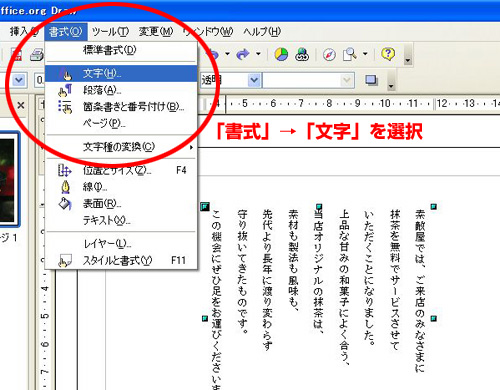
Task: Open the ヘルプ (Help) menu
Action: [x=262, y=32]
